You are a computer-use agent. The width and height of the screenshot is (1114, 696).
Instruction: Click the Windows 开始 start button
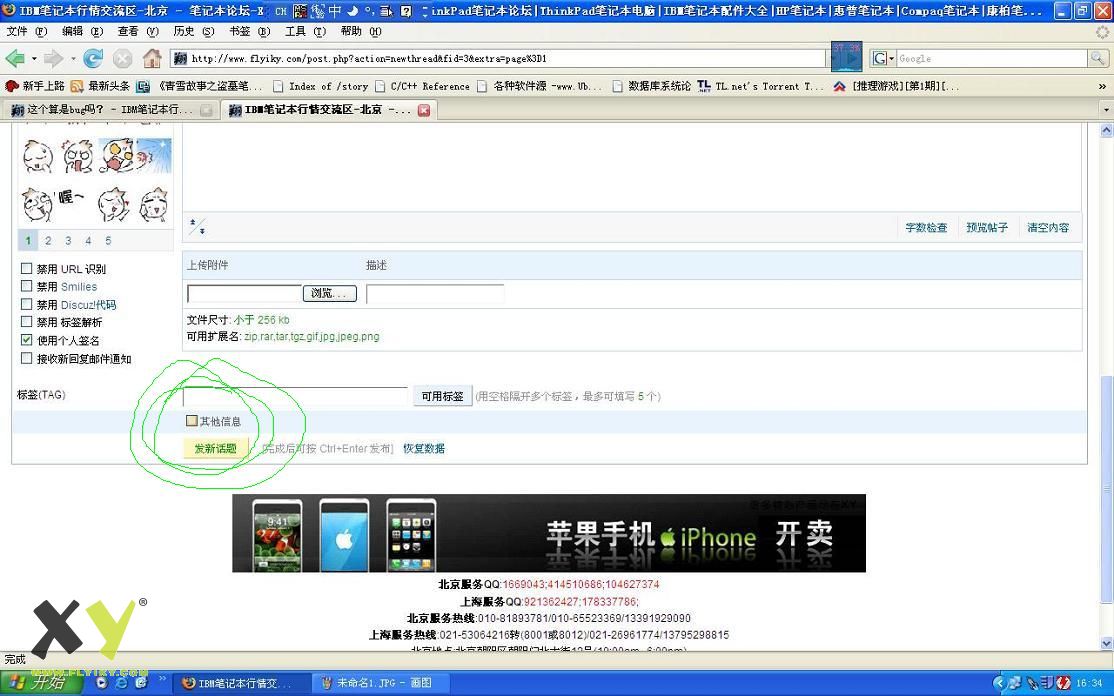click(x=42, y=683)
